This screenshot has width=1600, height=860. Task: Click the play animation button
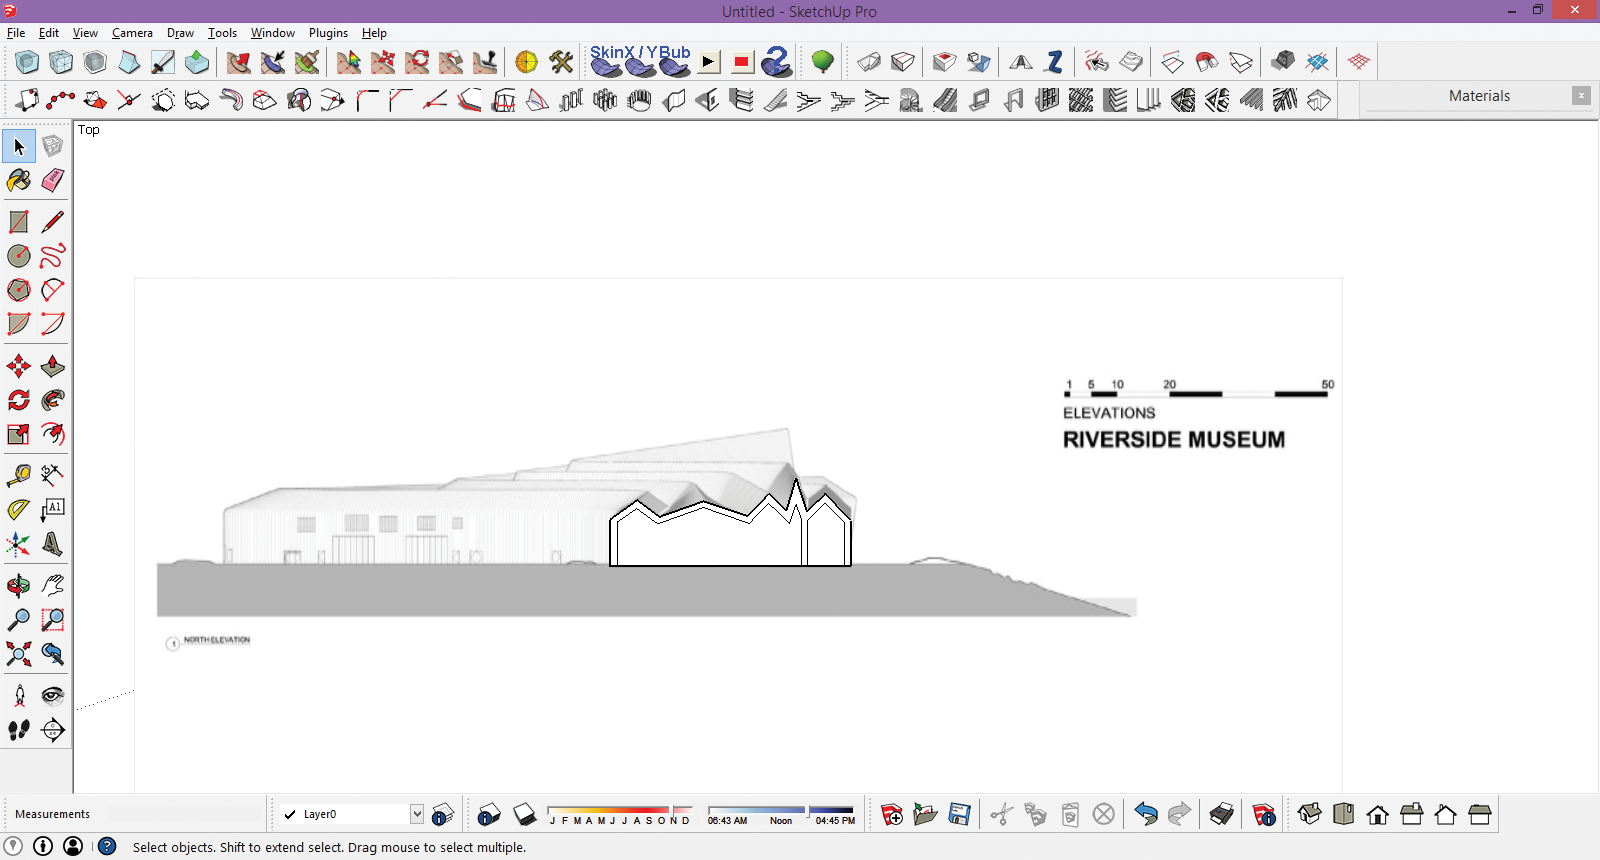pyautogui.click(x=709, y=62)
